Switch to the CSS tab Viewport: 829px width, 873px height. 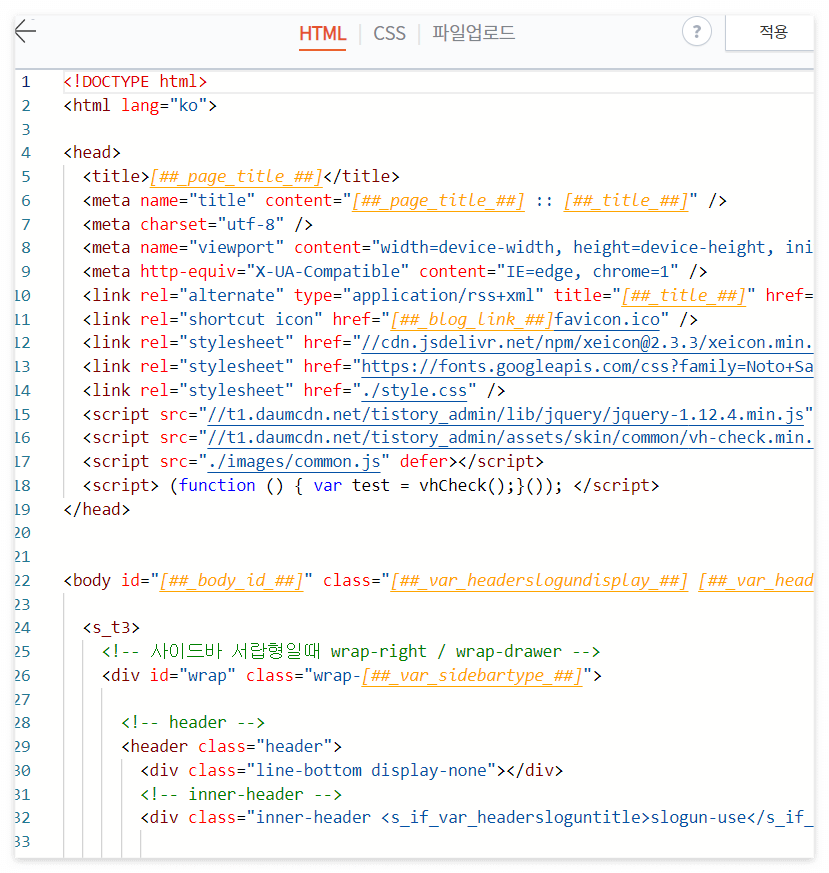tap(389, 33)
